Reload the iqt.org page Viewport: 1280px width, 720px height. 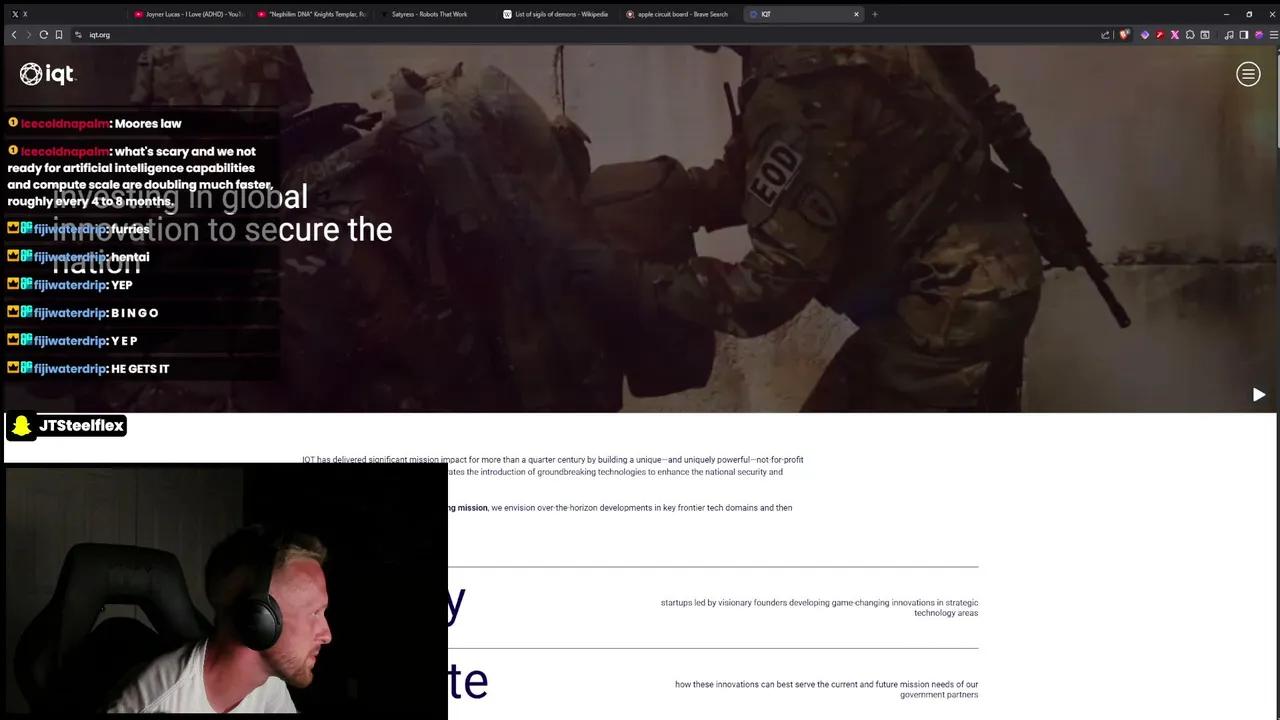pyautogui.click(x=44, y=35)
